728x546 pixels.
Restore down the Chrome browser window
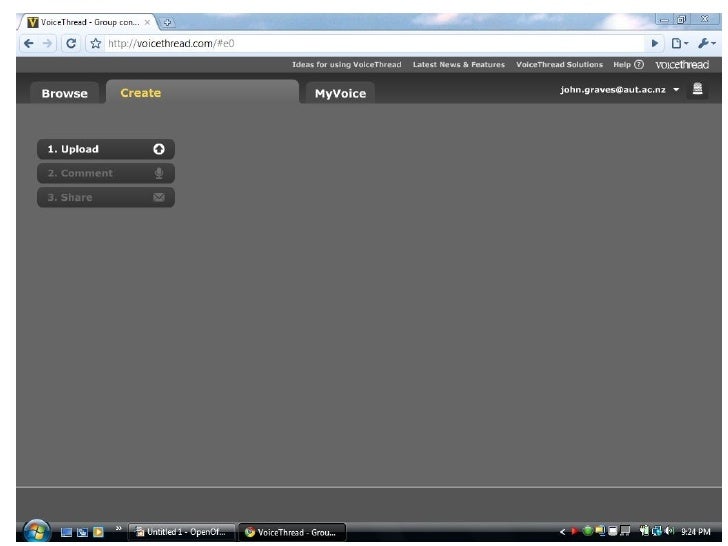click(x=681, y=20)
